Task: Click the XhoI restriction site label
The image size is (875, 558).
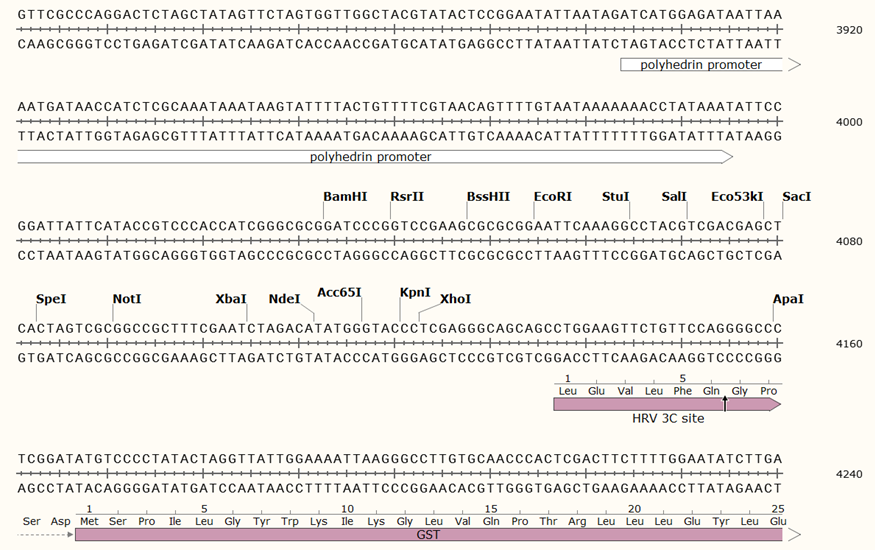Action: [455, 299]
